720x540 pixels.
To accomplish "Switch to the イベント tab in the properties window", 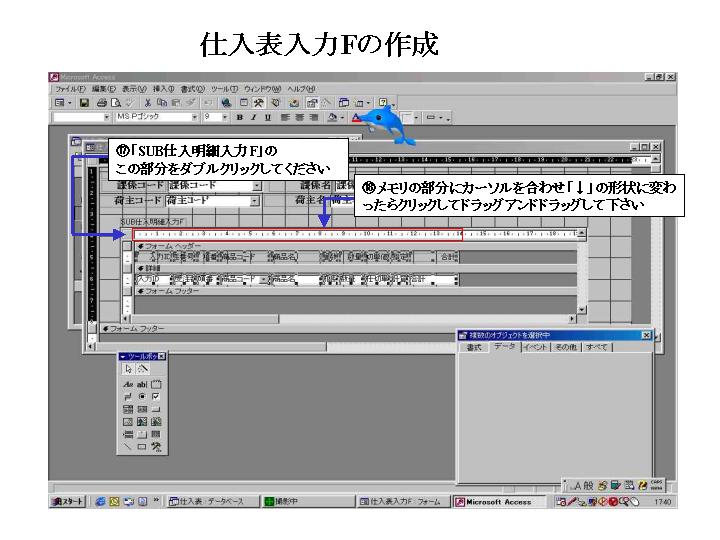I will tap(535, 347).
